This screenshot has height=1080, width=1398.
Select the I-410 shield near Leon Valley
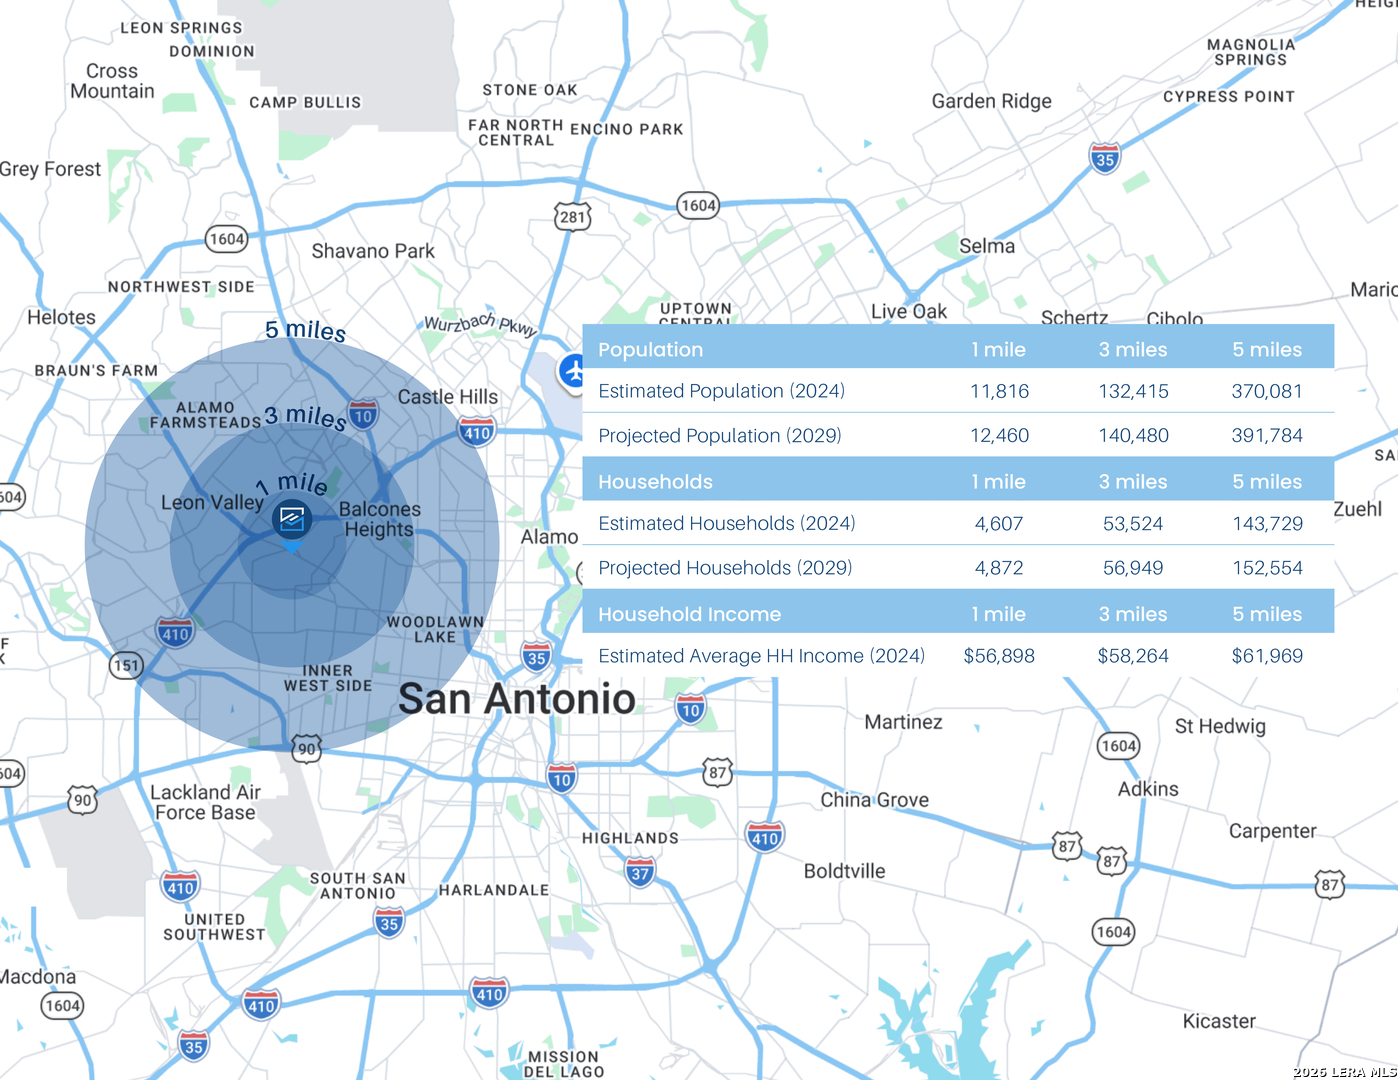click(x=174, y=633)
